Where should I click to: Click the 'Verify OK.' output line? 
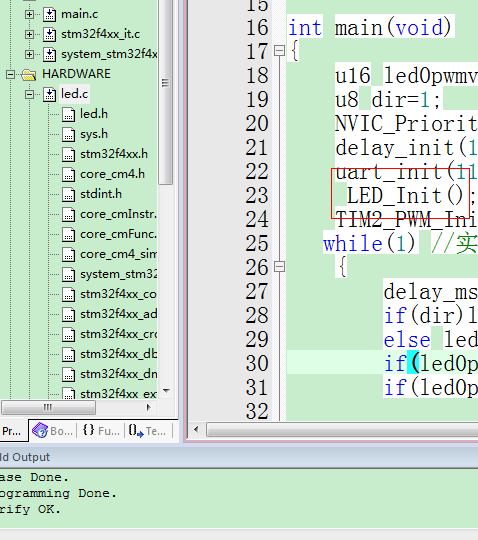pyautogui.click(x=31, y=509)
